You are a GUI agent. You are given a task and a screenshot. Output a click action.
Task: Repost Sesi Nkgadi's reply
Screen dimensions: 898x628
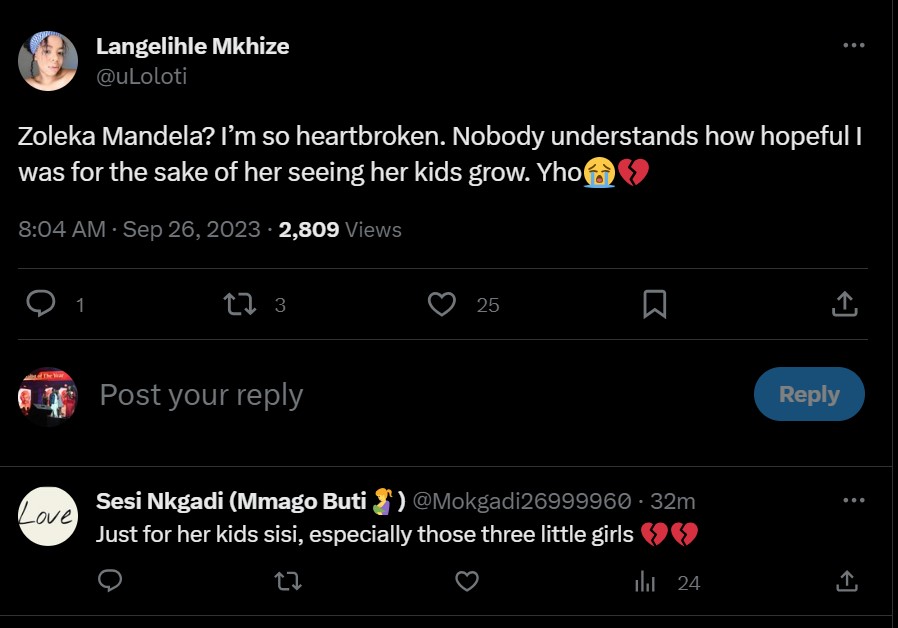pos(288,581)
